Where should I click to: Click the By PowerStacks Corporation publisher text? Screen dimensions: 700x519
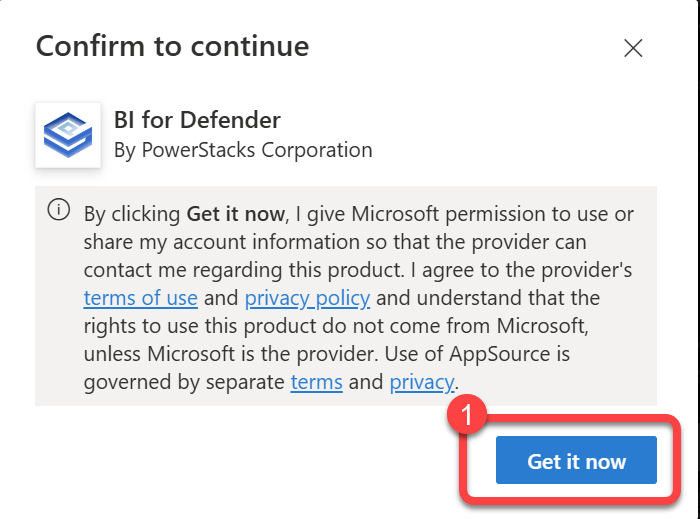[x=243, y=151]
